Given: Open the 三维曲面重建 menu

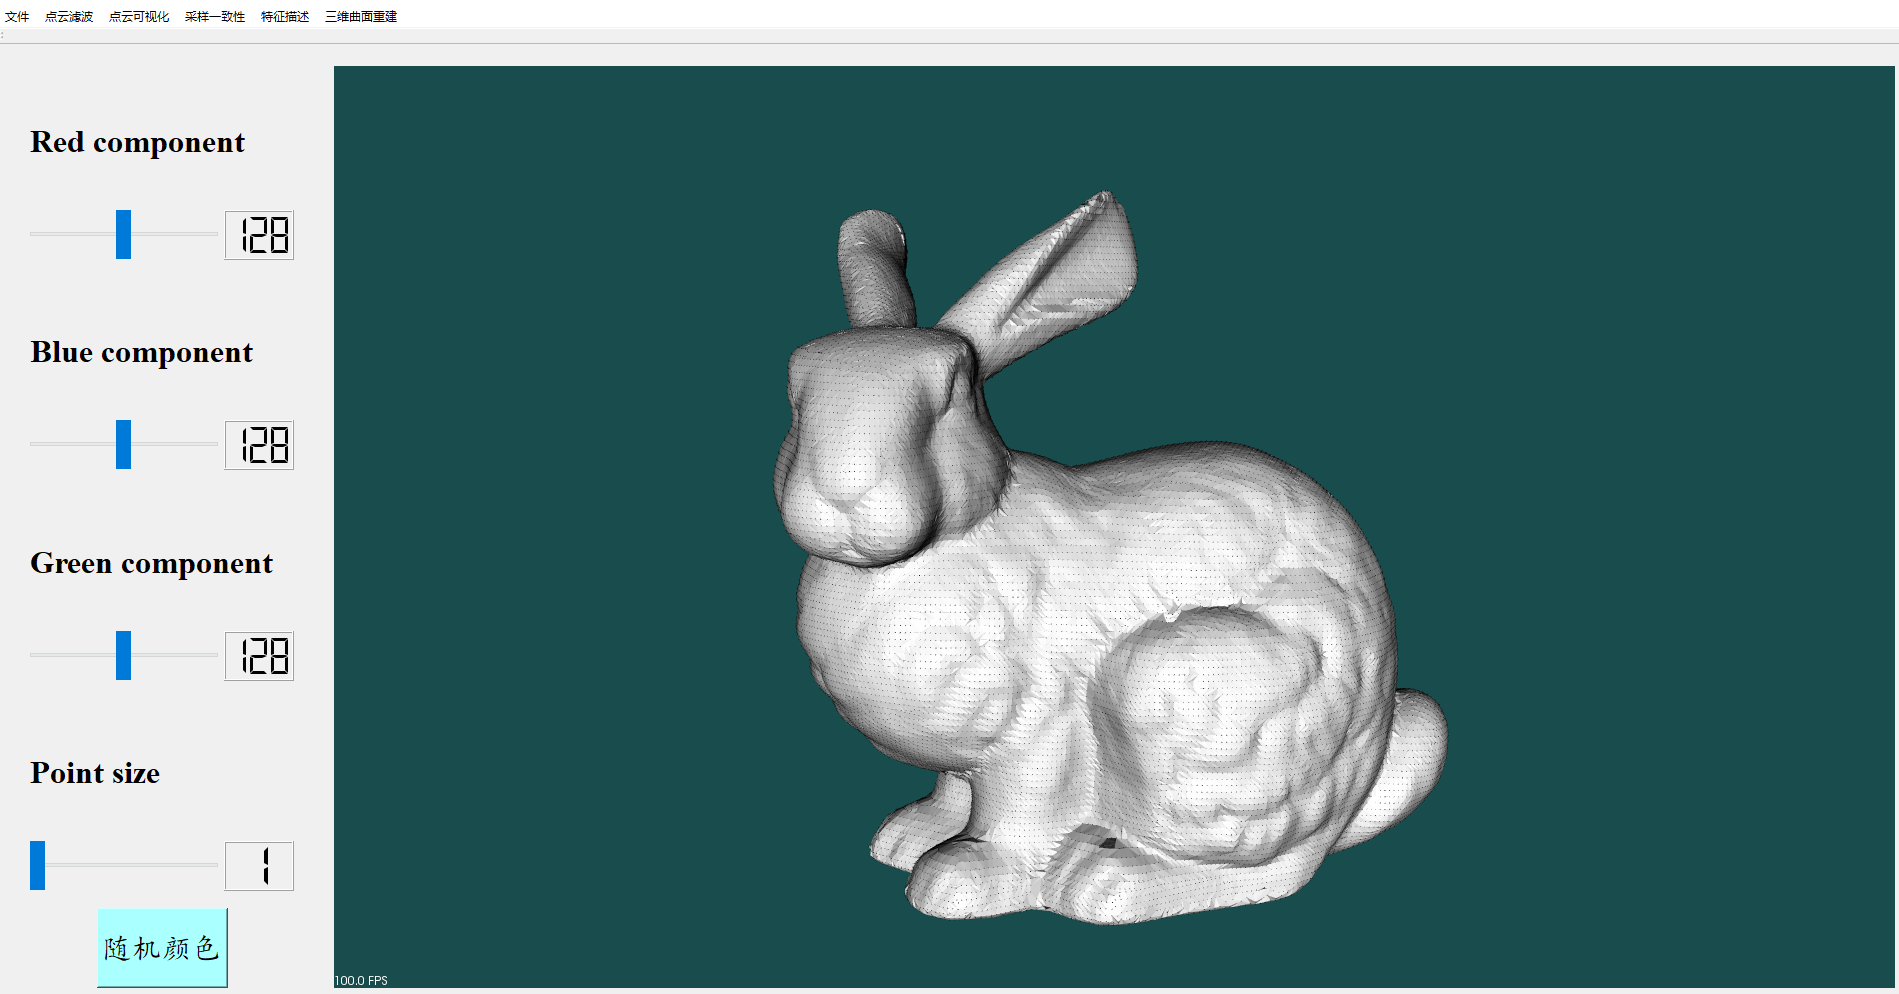Looking at the screenshot, I should point(361,16).
